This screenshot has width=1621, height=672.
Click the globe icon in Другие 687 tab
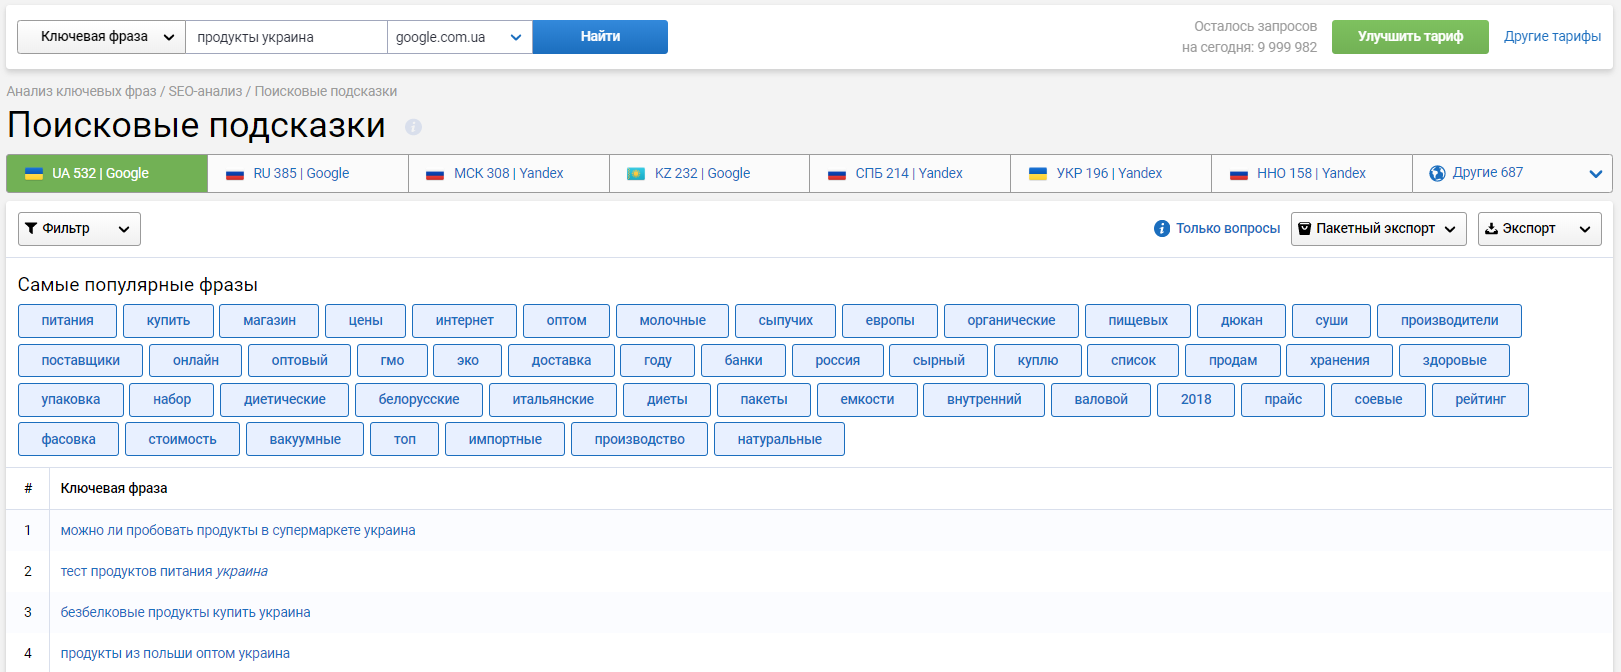[1437, 173]
